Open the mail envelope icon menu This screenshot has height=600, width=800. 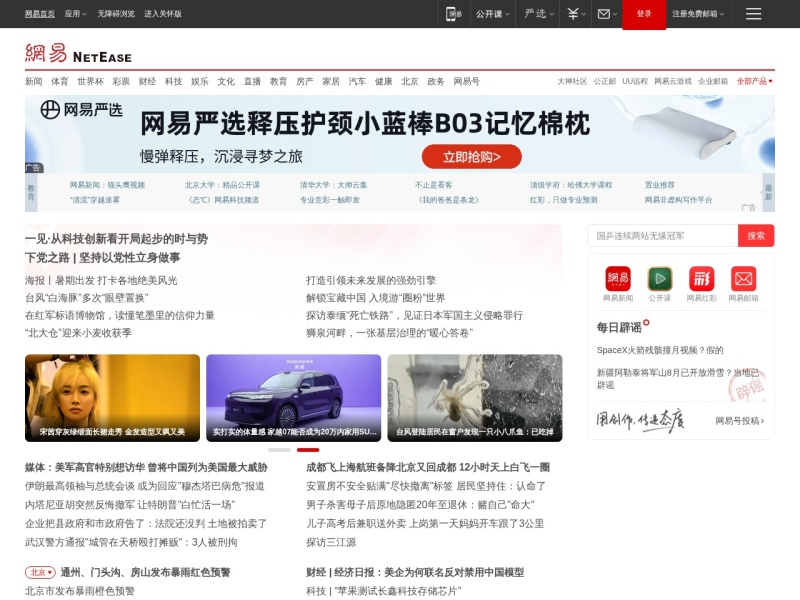[x=607, y=14]
